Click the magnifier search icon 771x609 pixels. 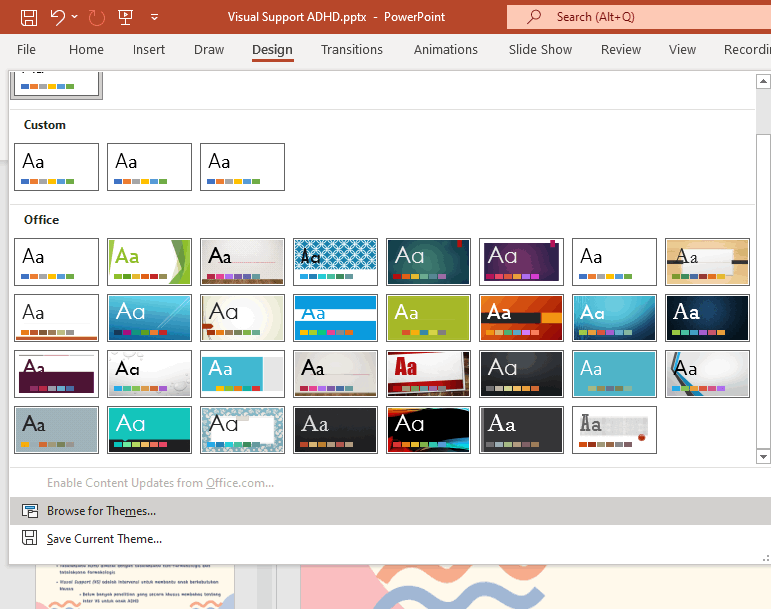click(x=534, y=17)
